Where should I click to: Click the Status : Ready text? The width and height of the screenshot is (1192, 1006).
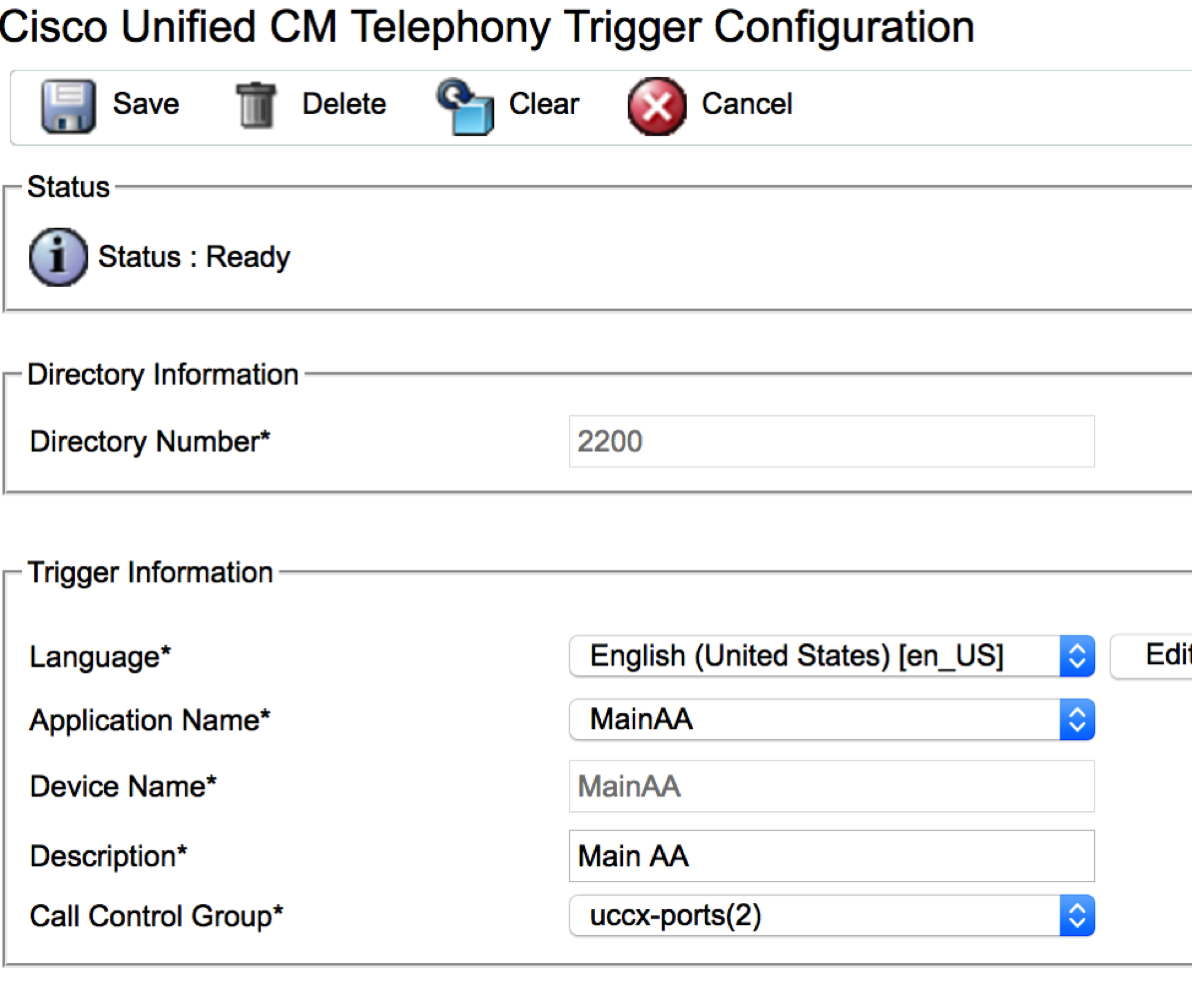click(x=194, y=257)
